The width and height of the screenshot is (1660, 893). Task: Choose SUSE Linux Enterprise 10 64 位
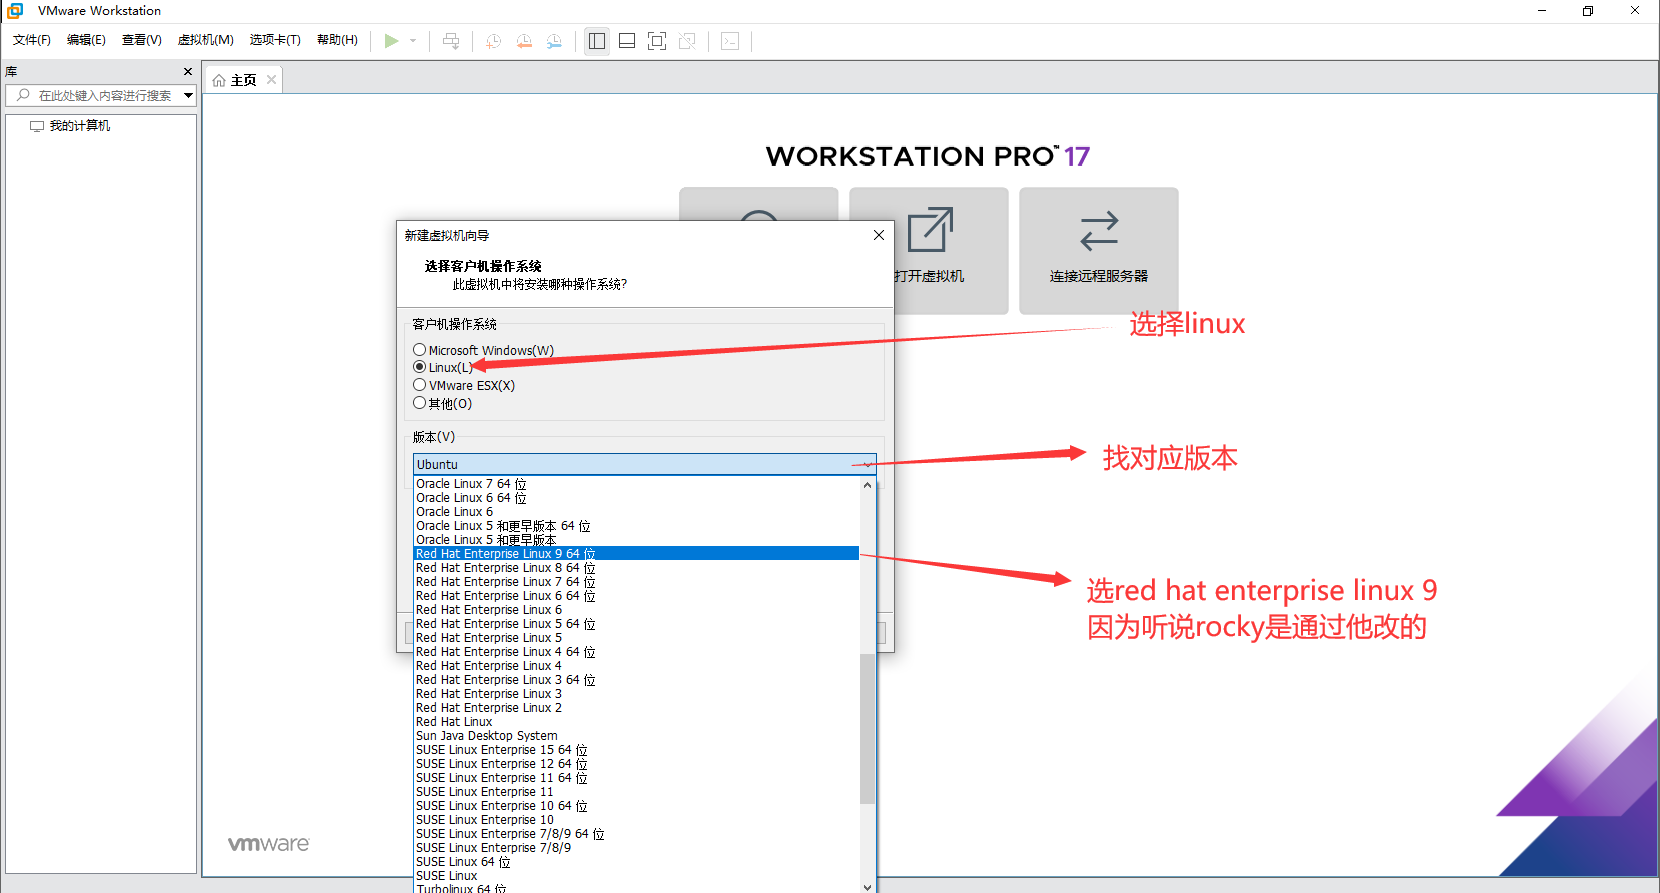click(x=637, y=806)
